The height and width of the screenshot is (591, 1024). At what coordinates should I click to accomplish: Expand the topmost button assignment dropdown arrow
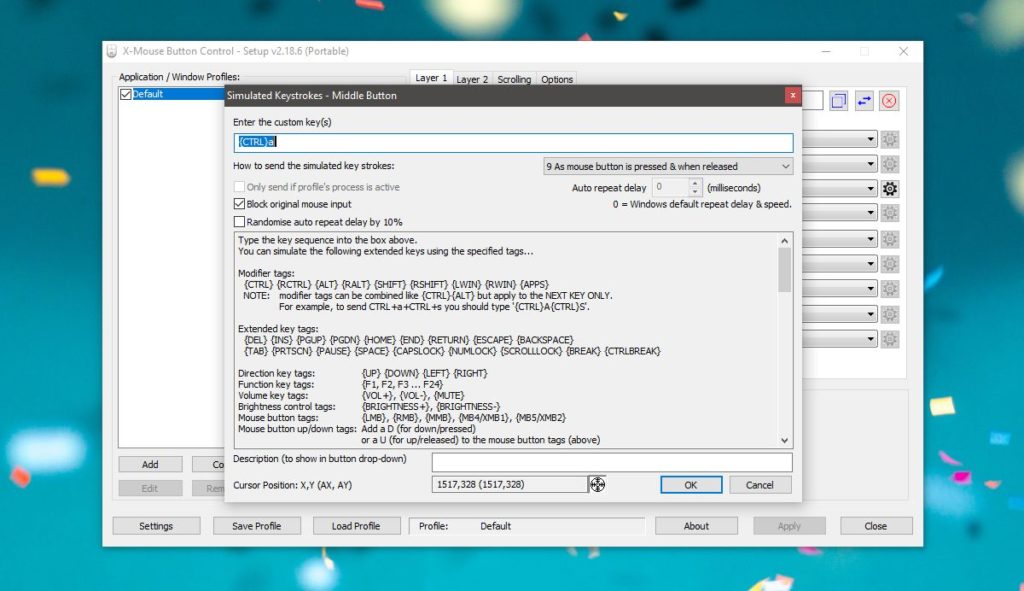click(x=870, y=140)
